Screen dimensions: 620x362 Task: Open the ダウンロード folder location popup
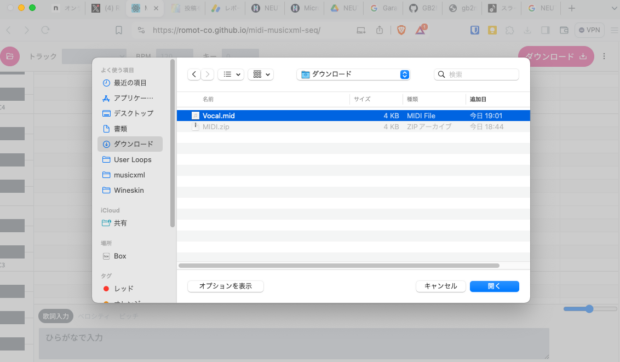click(353, 74)
